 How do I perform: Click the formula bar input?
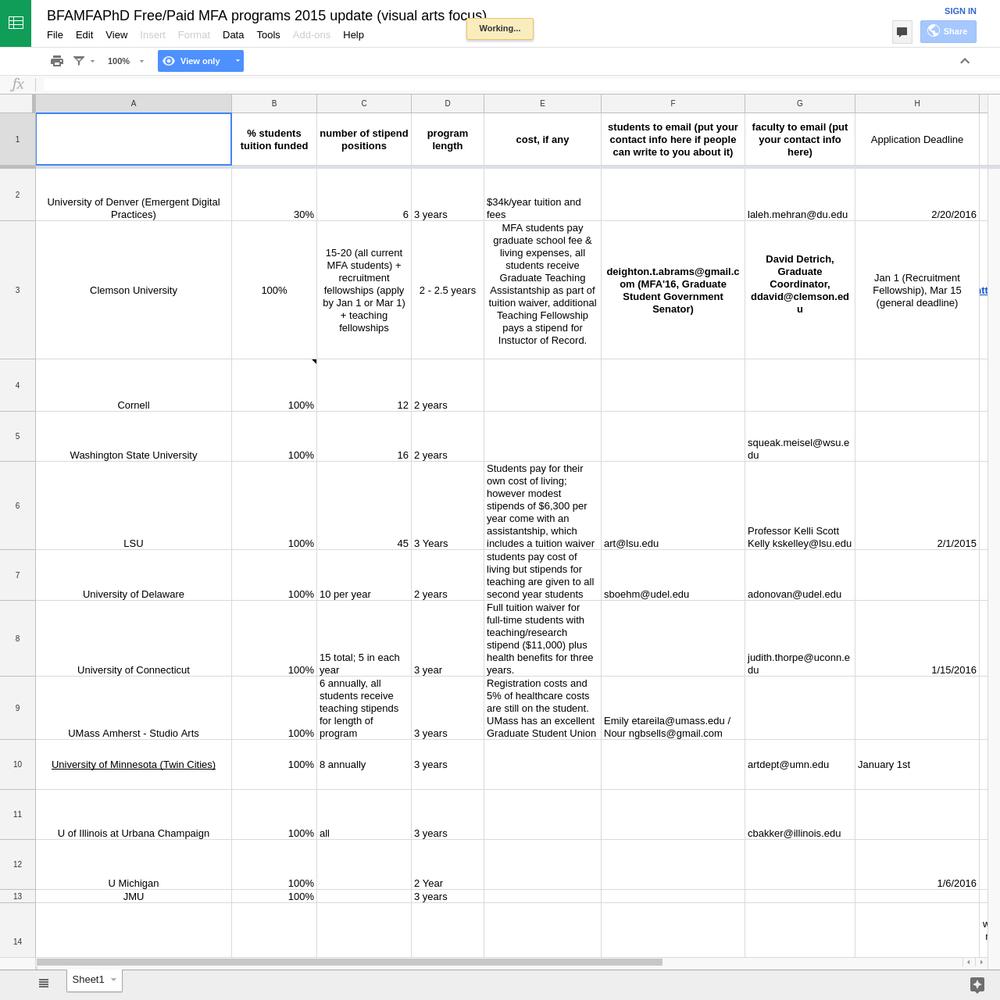[x=517, y=84]
